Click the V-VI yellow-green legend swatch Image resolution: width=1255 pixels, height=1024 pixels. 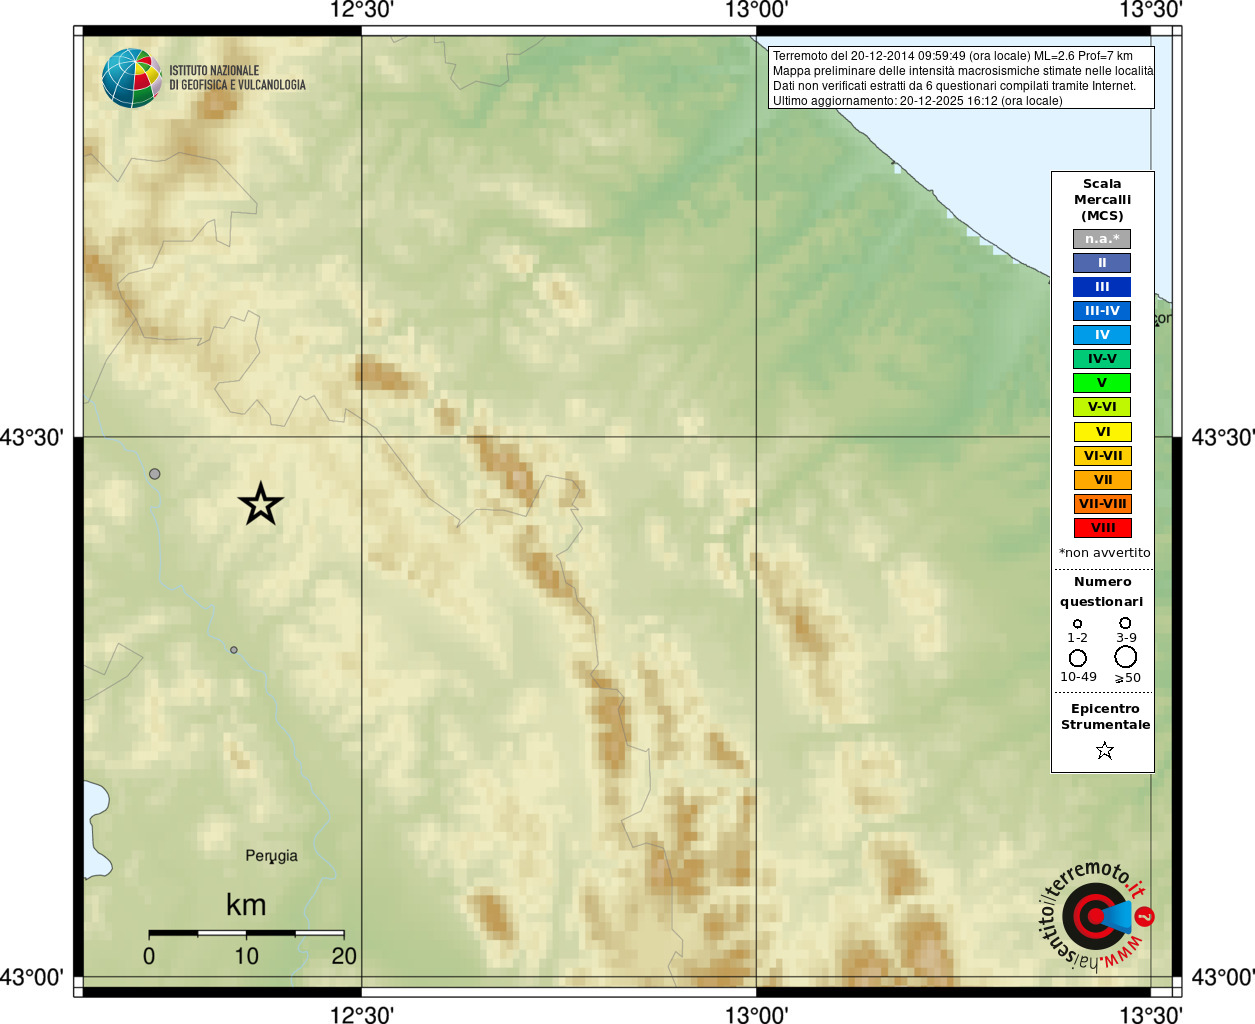tap(1102, 407)
